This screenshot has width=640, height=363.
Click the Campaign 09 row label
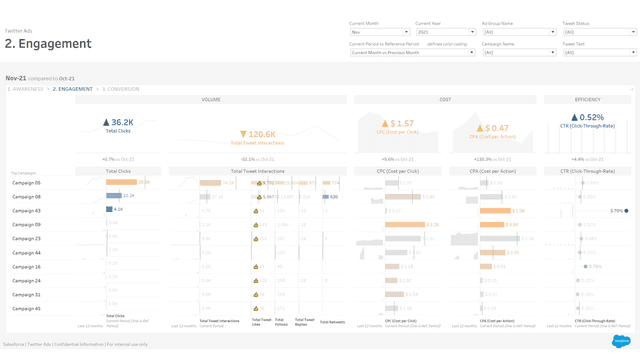tap(27, 225)
